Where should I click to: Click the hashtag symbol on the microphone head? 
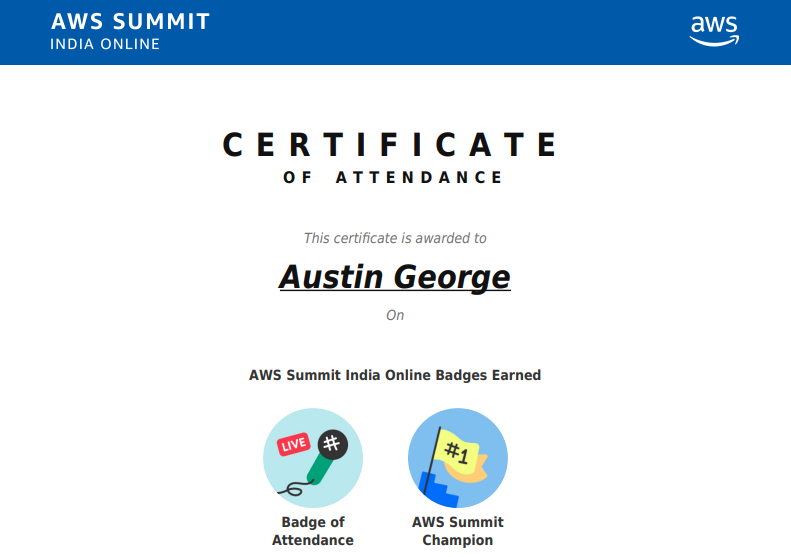331,442
